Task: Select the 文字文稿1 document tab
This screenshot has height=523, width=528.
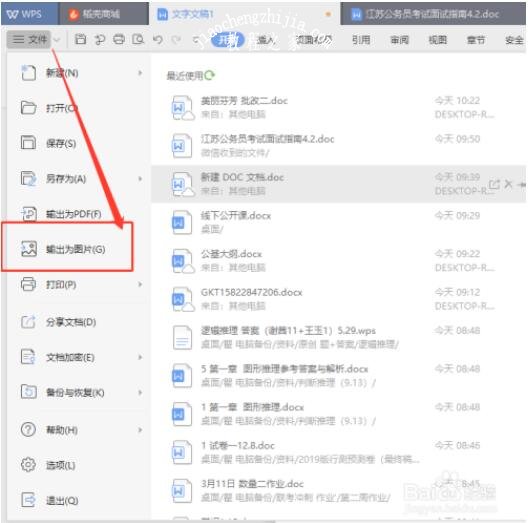Action: point(244,14)
